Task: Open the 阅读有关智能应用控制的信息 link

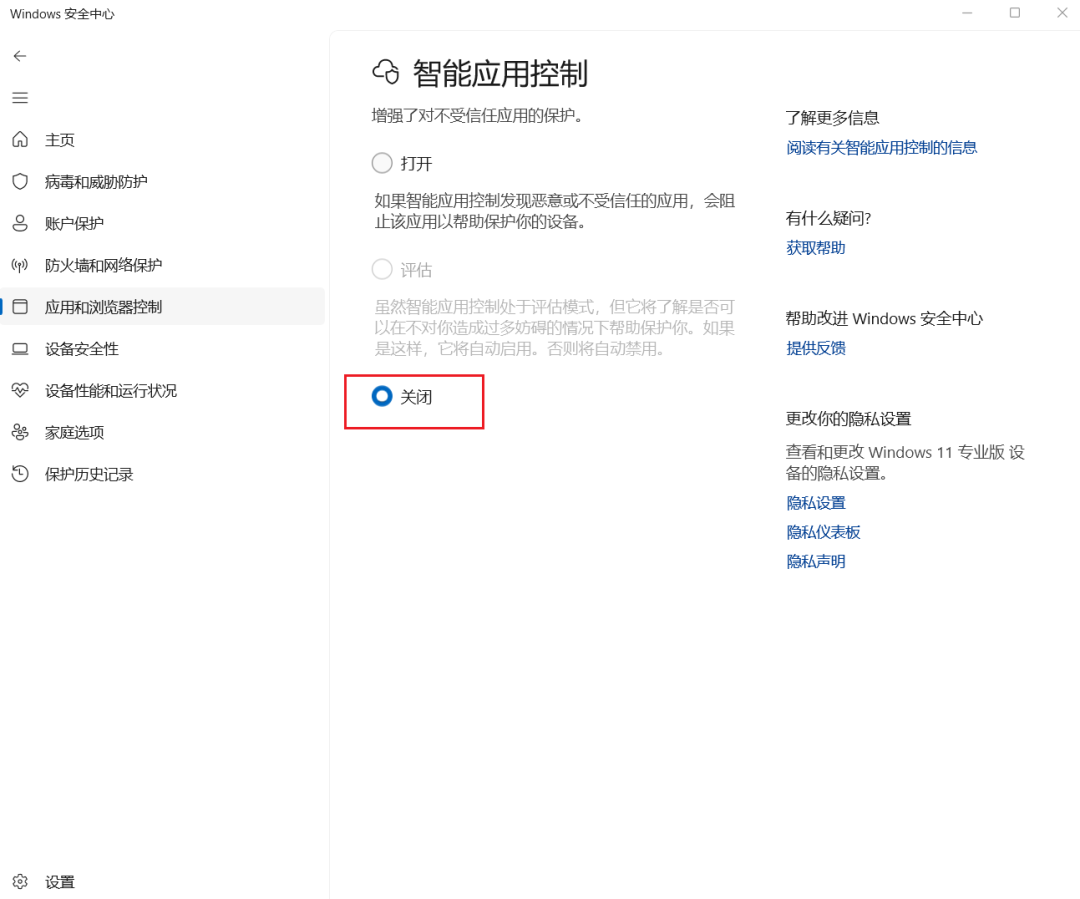Action: [882, 147]
